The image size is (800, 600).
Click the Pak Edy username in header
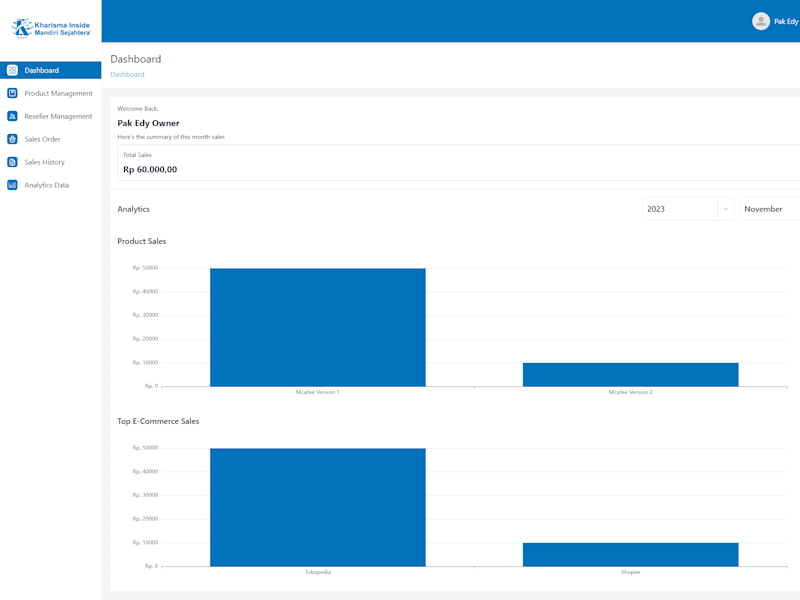point(786,21)
